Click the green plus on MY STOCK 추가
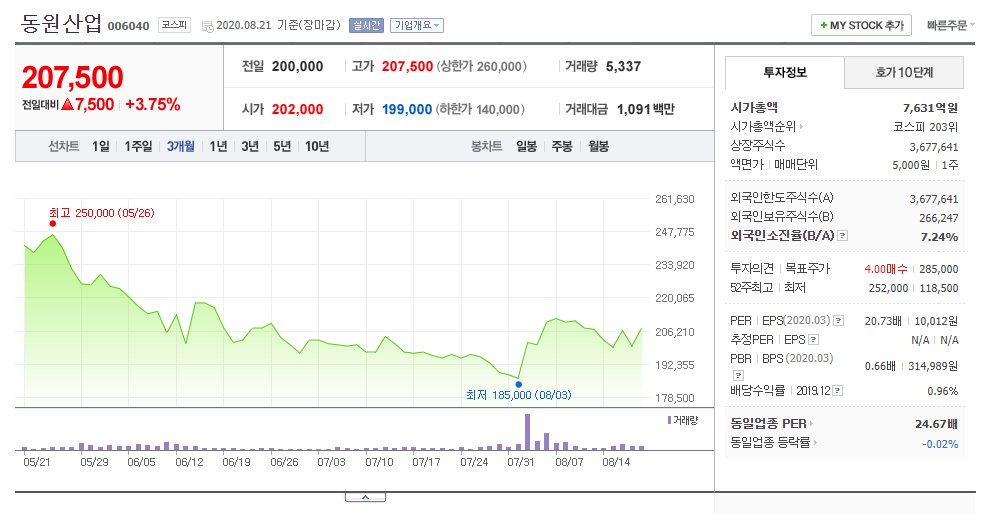The image size is (989, 514). coord(823,25)
